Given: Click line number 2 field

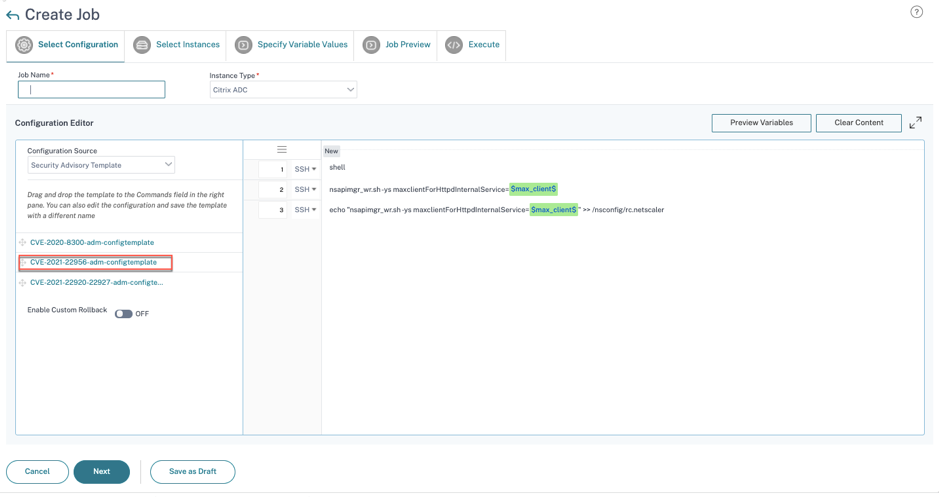Looking at the screenshot, I should (273, 190).
